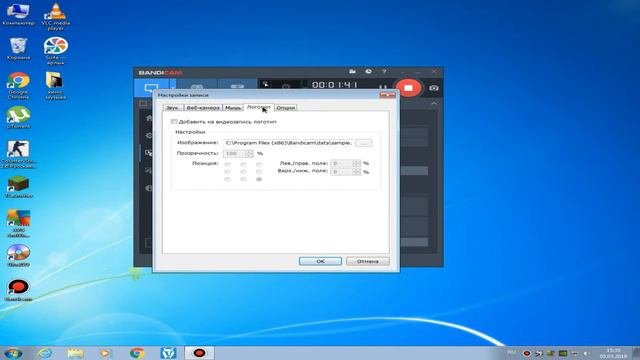Select Bandicam game recording mode gamepad icon

[197, 87]
